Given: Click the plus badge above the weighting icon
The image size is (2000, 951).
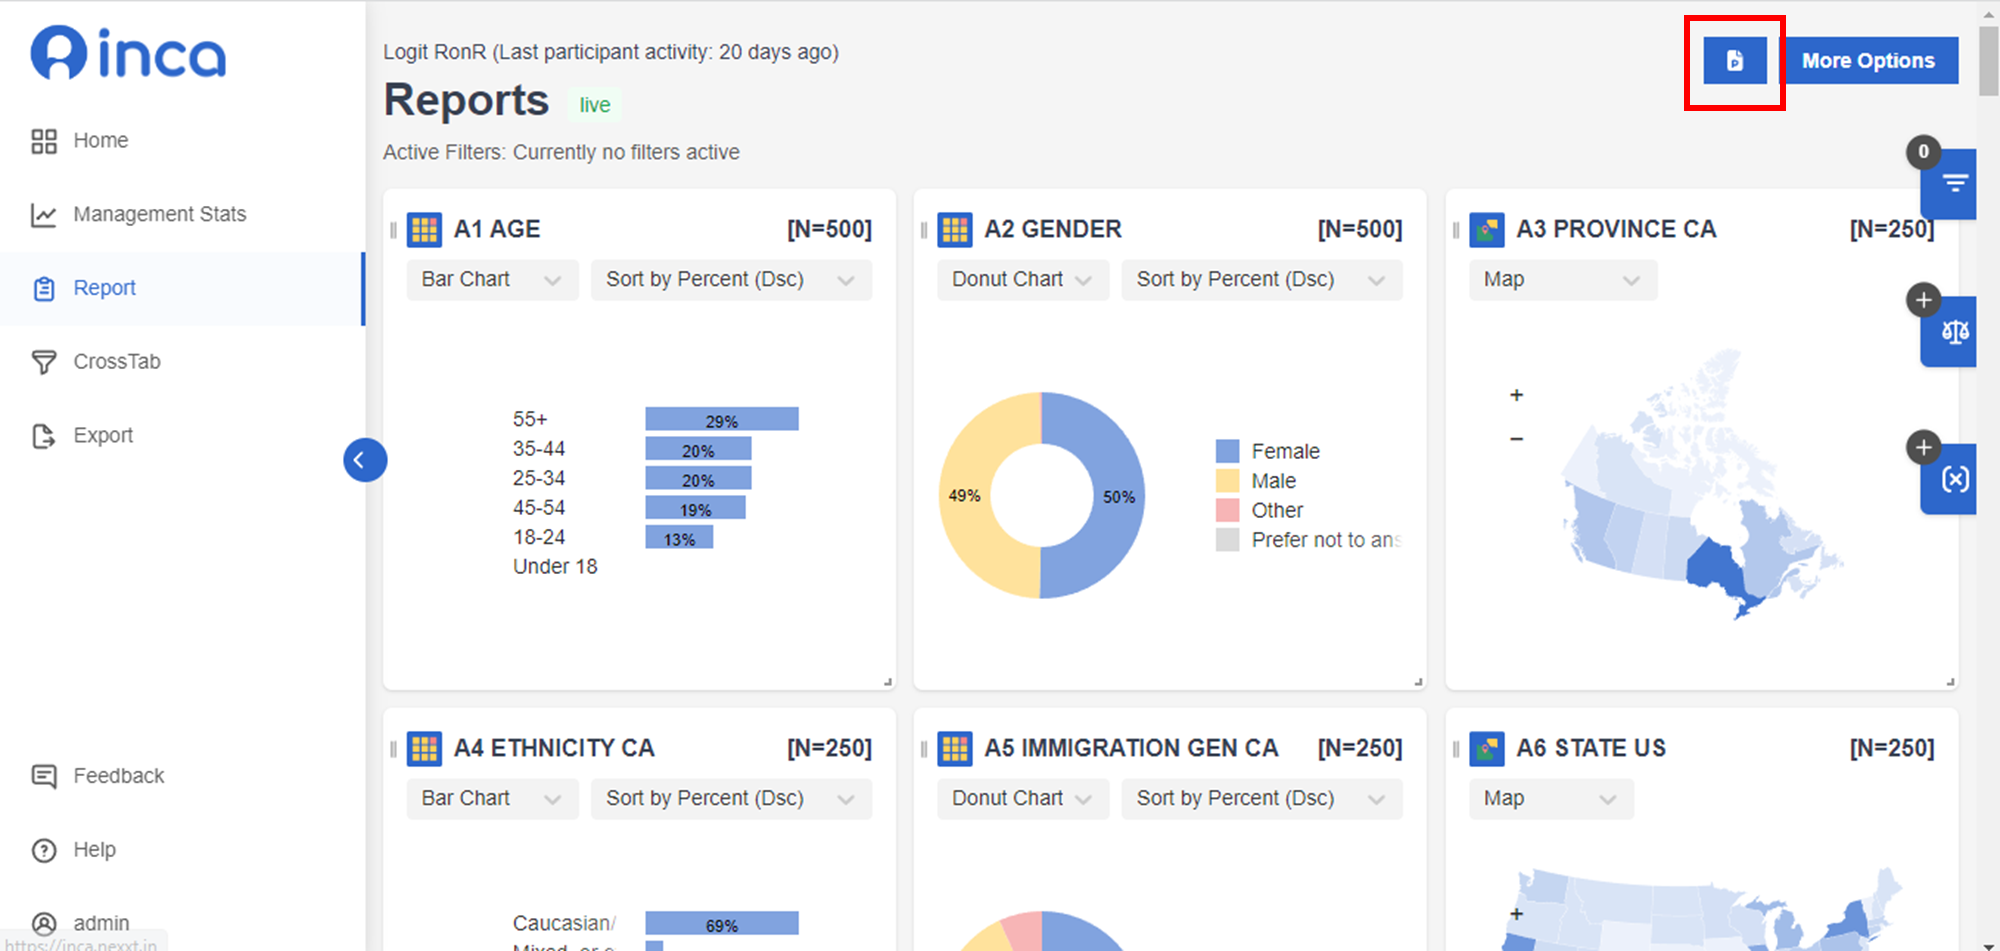Looking at the screenshot, I should (x=1923, y=300).
